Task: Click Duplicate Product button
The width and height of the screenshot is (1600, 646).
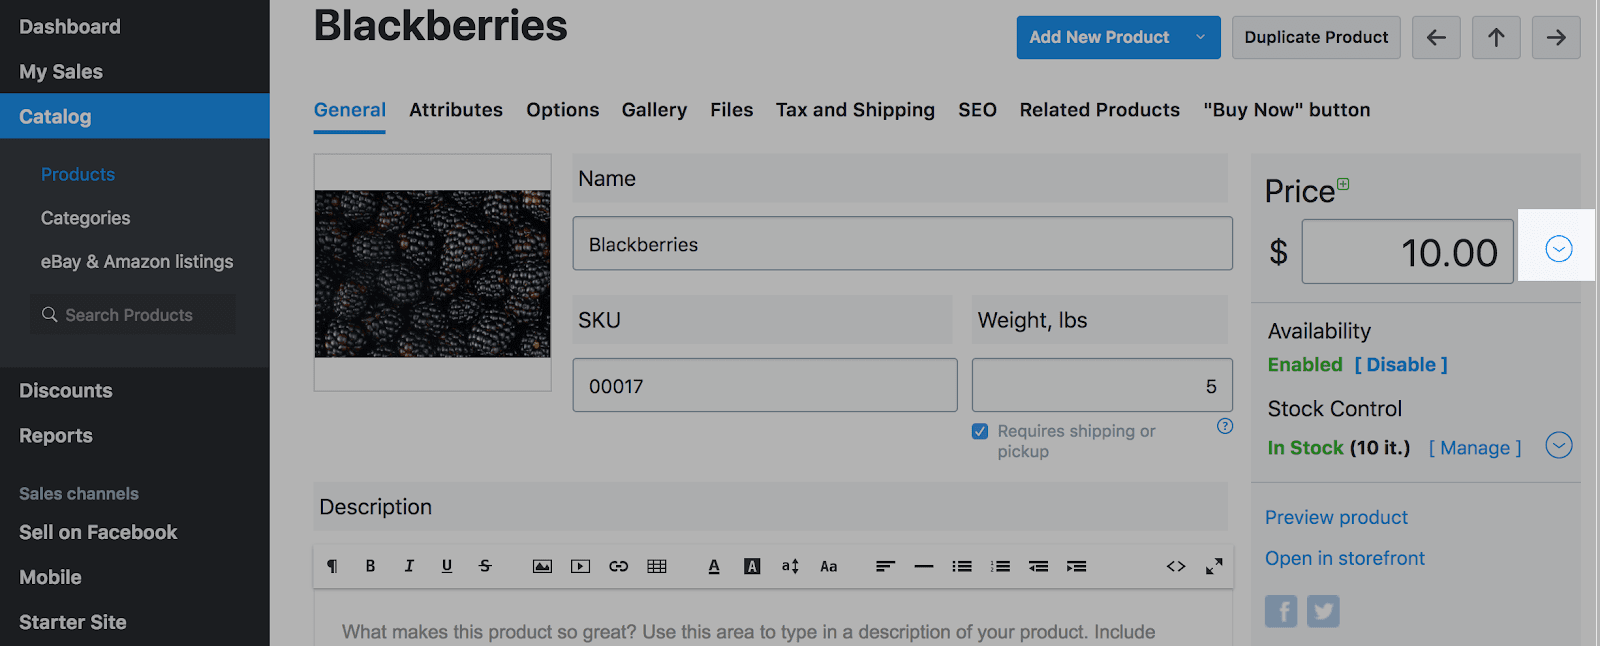Action: [1316, 37]
